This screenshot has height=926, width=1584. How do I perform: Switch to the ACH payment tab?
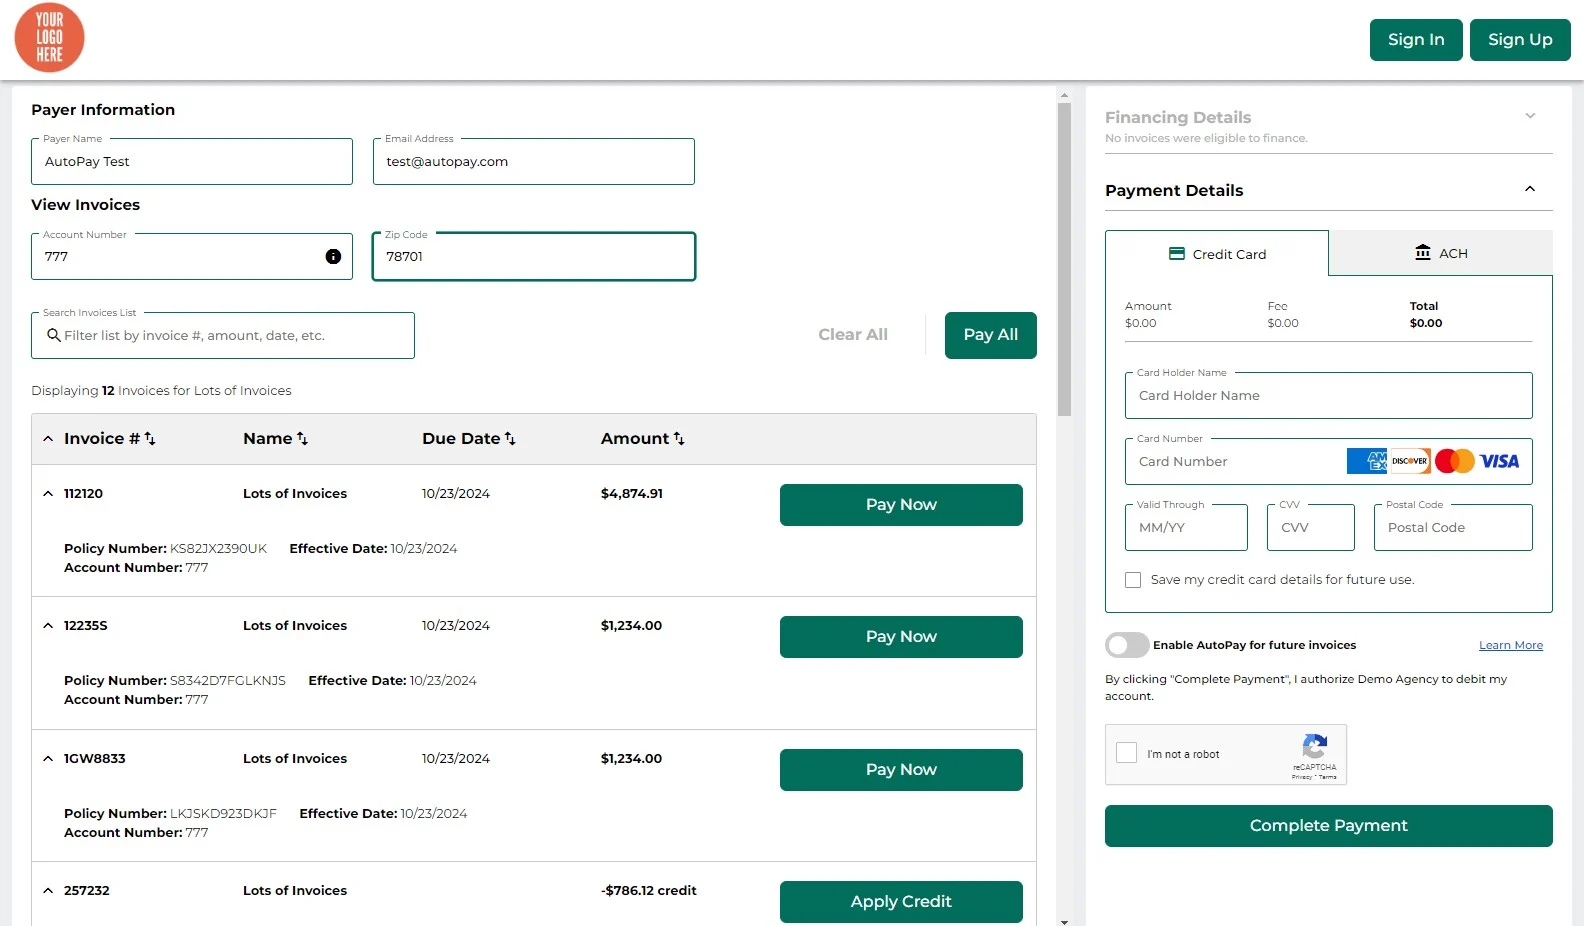coord(1441,253)
